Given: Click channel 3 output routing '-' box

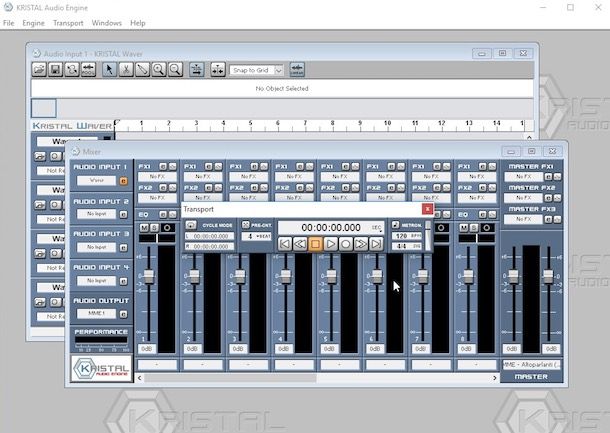Looking at the screenshot, I should [x=248, y=365].
